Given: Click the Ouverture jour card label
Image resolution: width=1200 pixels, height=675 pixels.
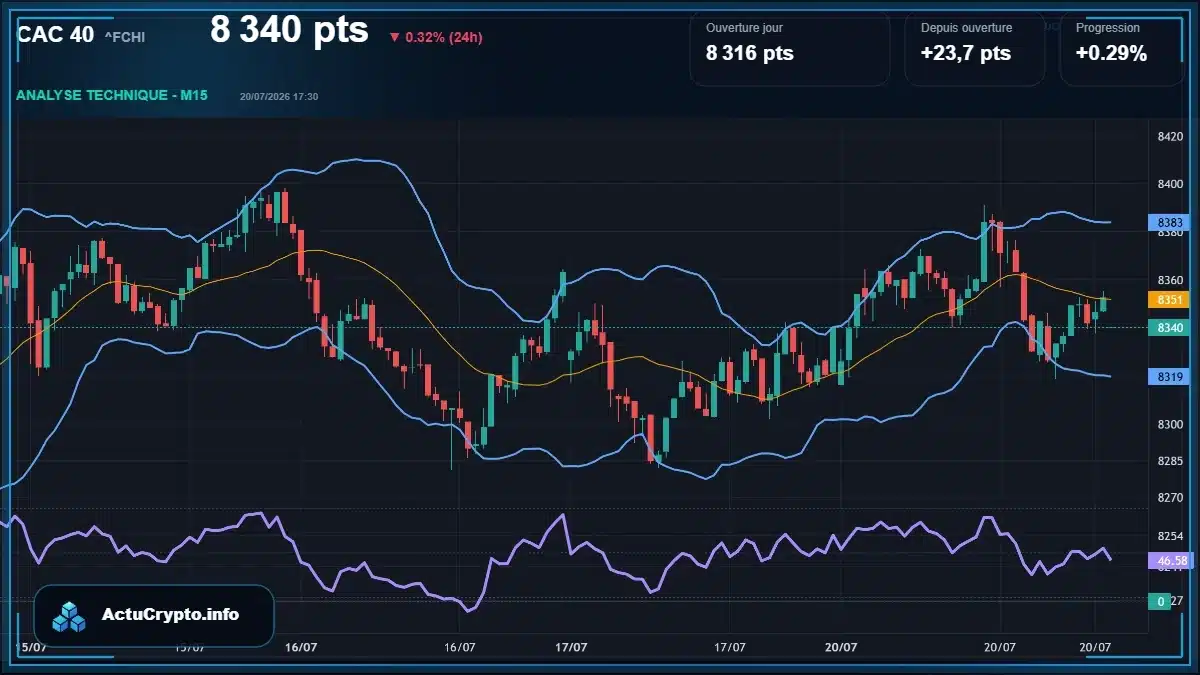Looking at the screenshot, I should (x=744, y=28).
